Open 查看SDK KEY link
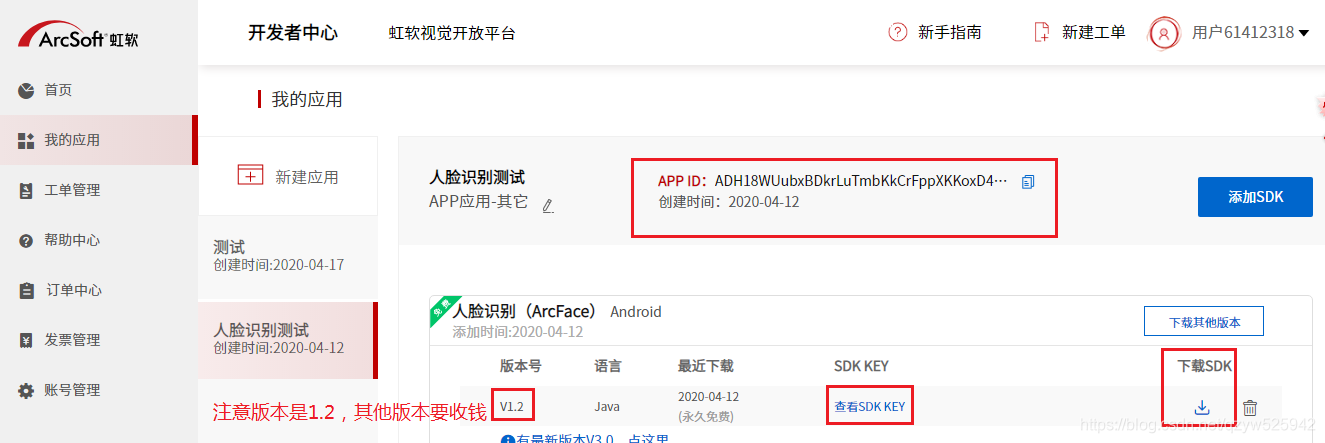 pyautogui.click(x=870, y=406)
